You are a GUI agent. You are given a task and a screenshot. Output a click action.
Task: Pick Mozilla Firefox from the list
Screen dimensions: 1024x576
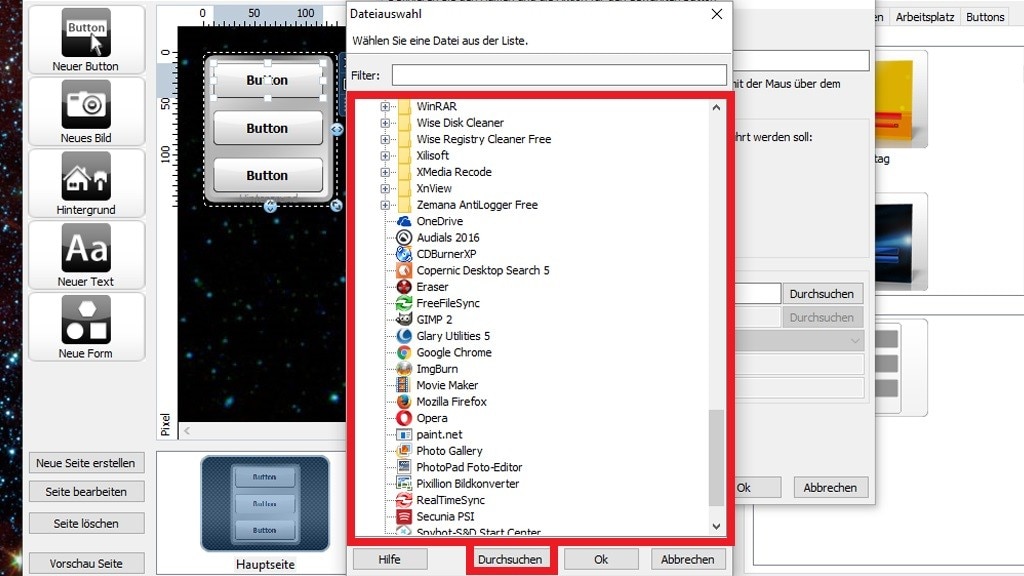click(x=451, y=401)
